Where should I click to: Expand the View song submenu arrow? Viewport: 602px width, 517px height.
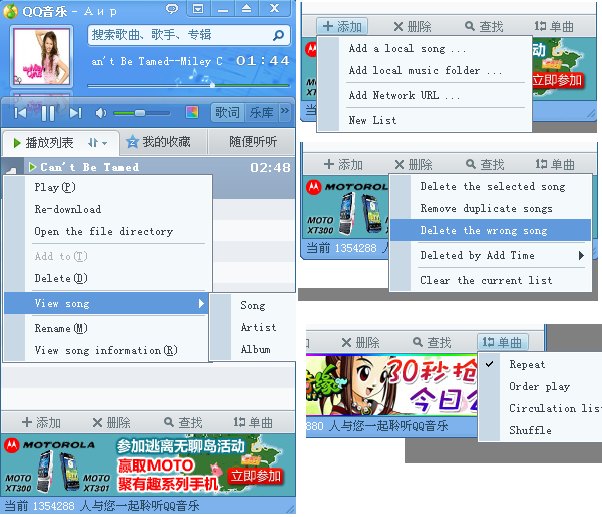pos(201,304)
